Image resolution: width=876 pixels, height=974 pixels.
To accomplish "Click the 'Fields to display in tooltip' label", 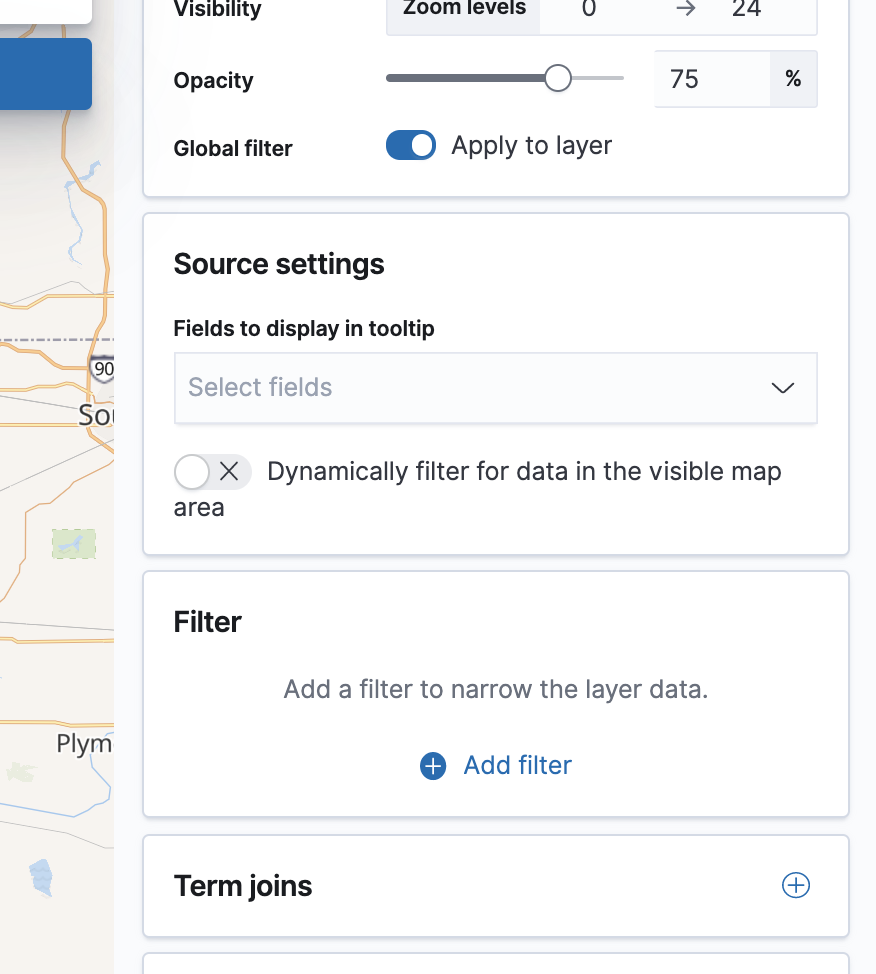I will [304, 329].
